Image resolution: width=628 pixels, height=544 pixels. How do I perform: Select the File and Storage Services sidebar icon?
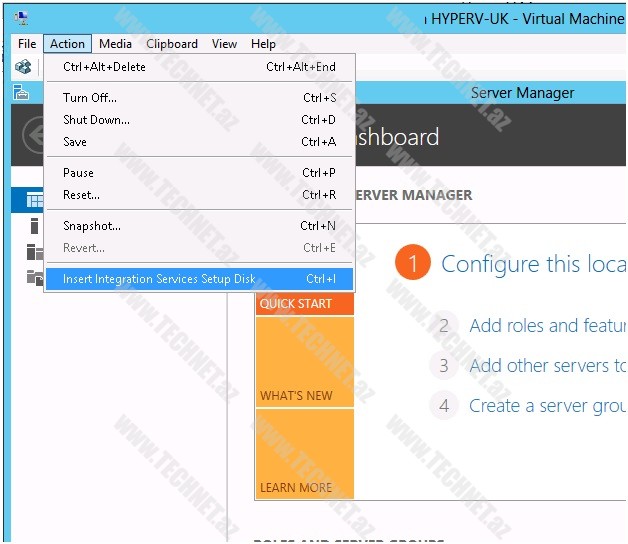pyautogui.click(x=34, y=277)
